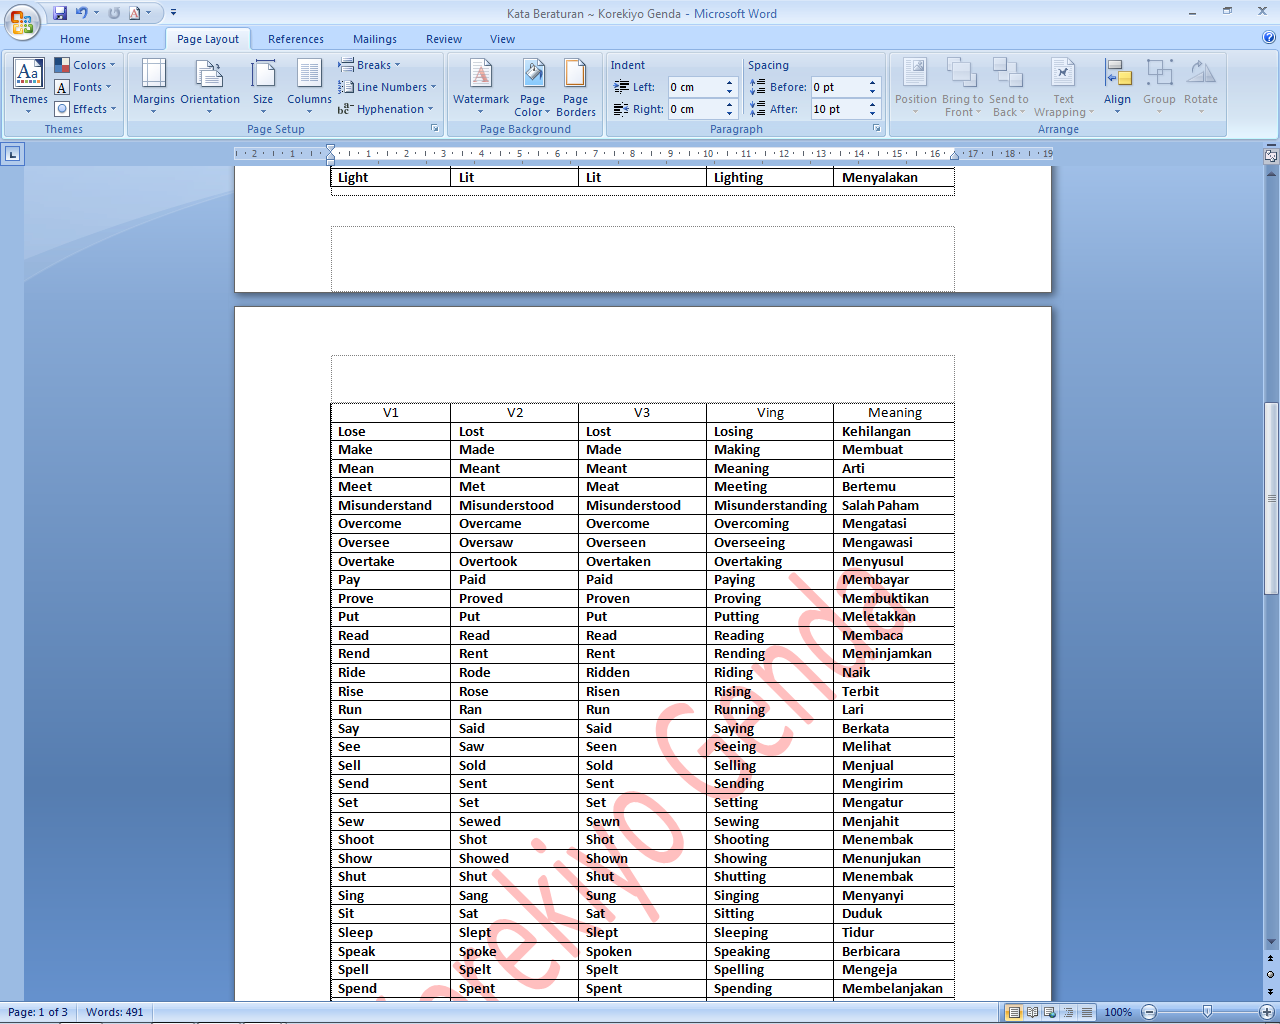
Task: Switch to the References tab
Action: 295,39
